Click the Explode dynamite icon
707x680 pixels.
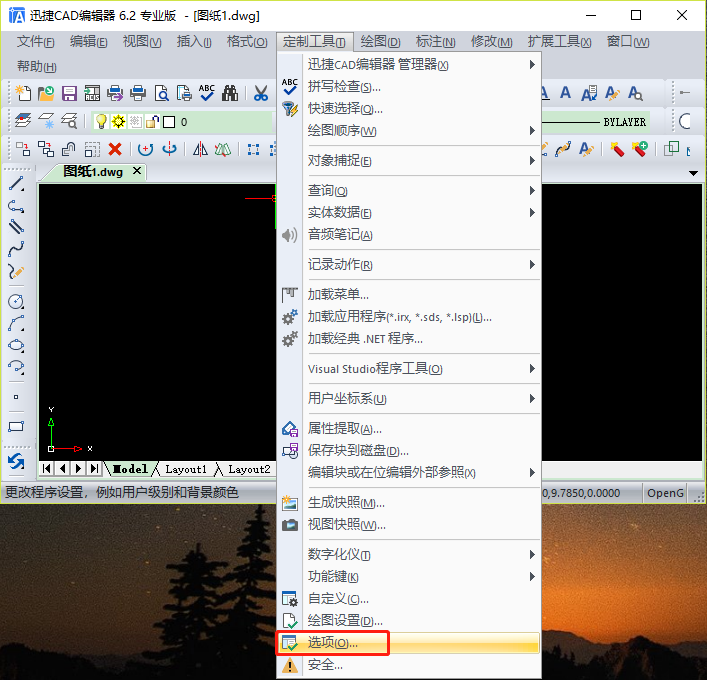(617, 149)
